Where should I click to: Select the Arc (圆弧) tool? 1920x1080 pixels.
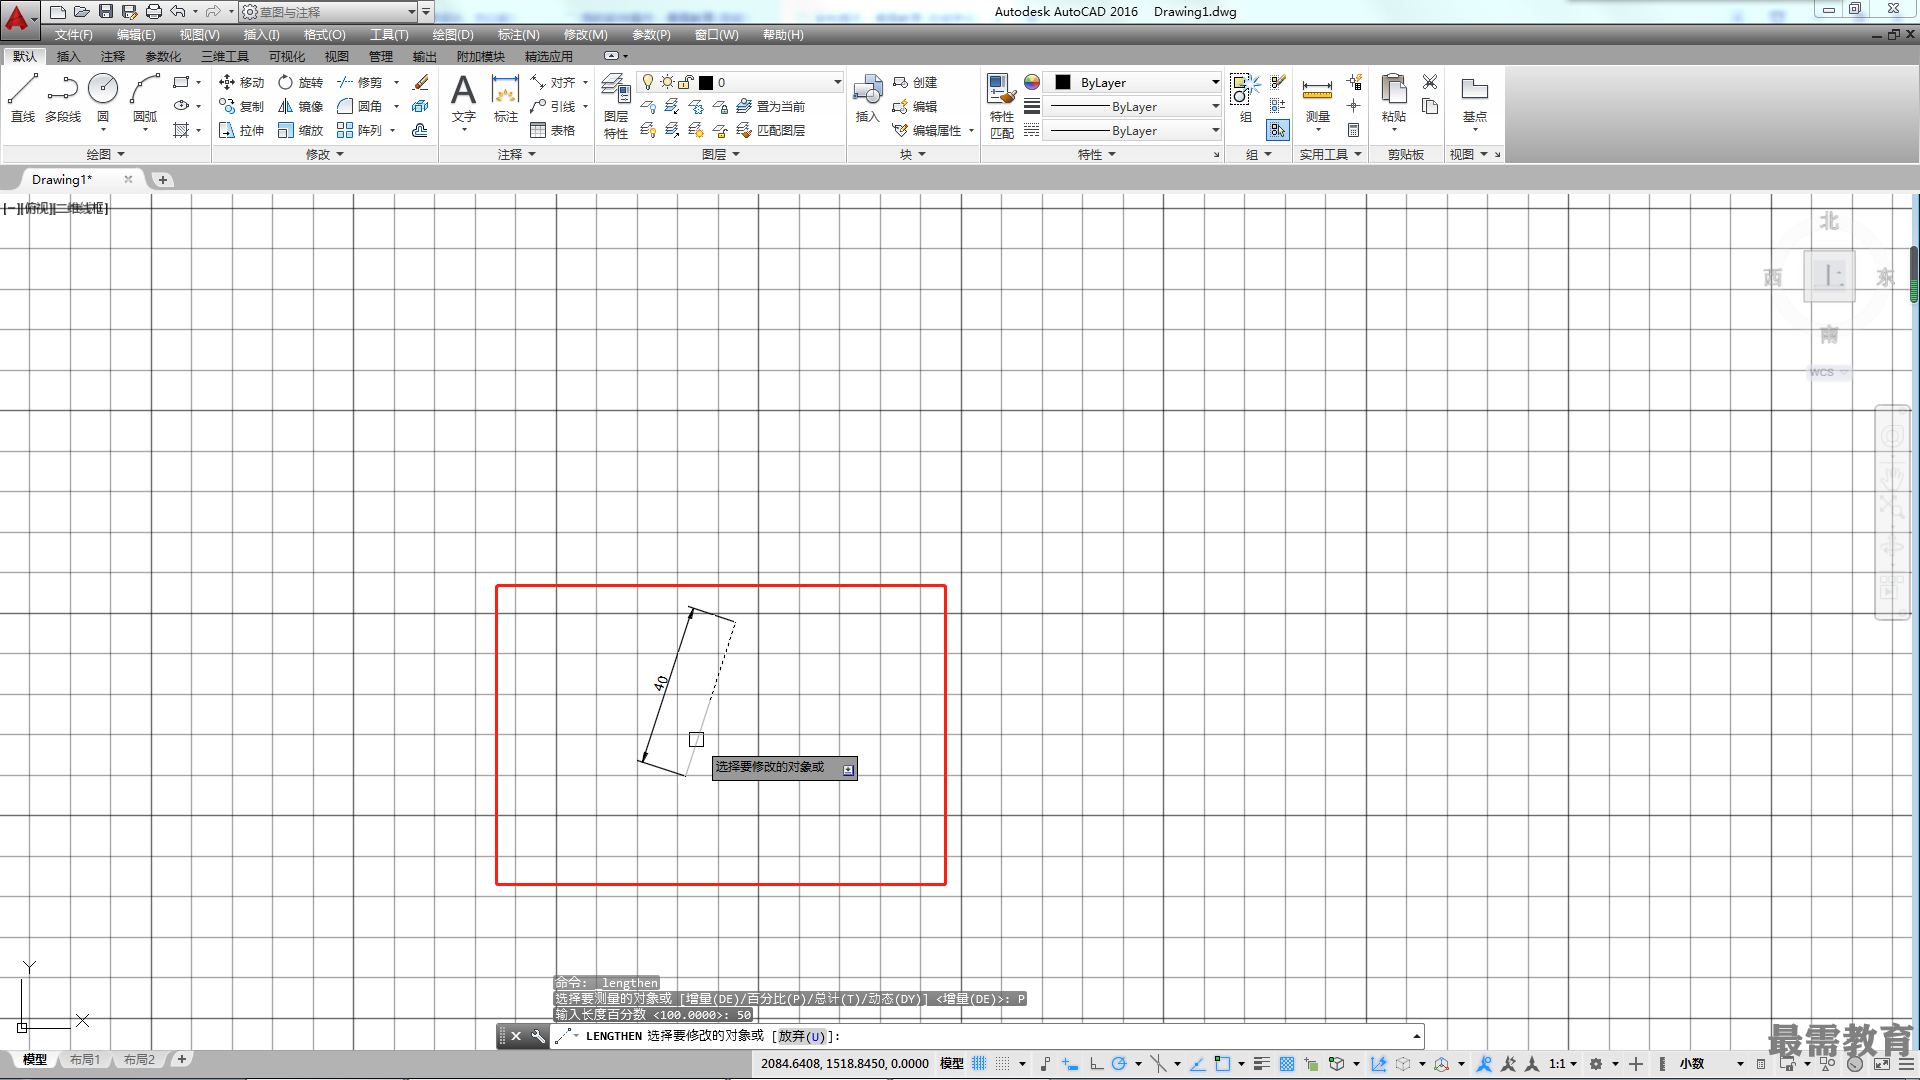[145, 98]
